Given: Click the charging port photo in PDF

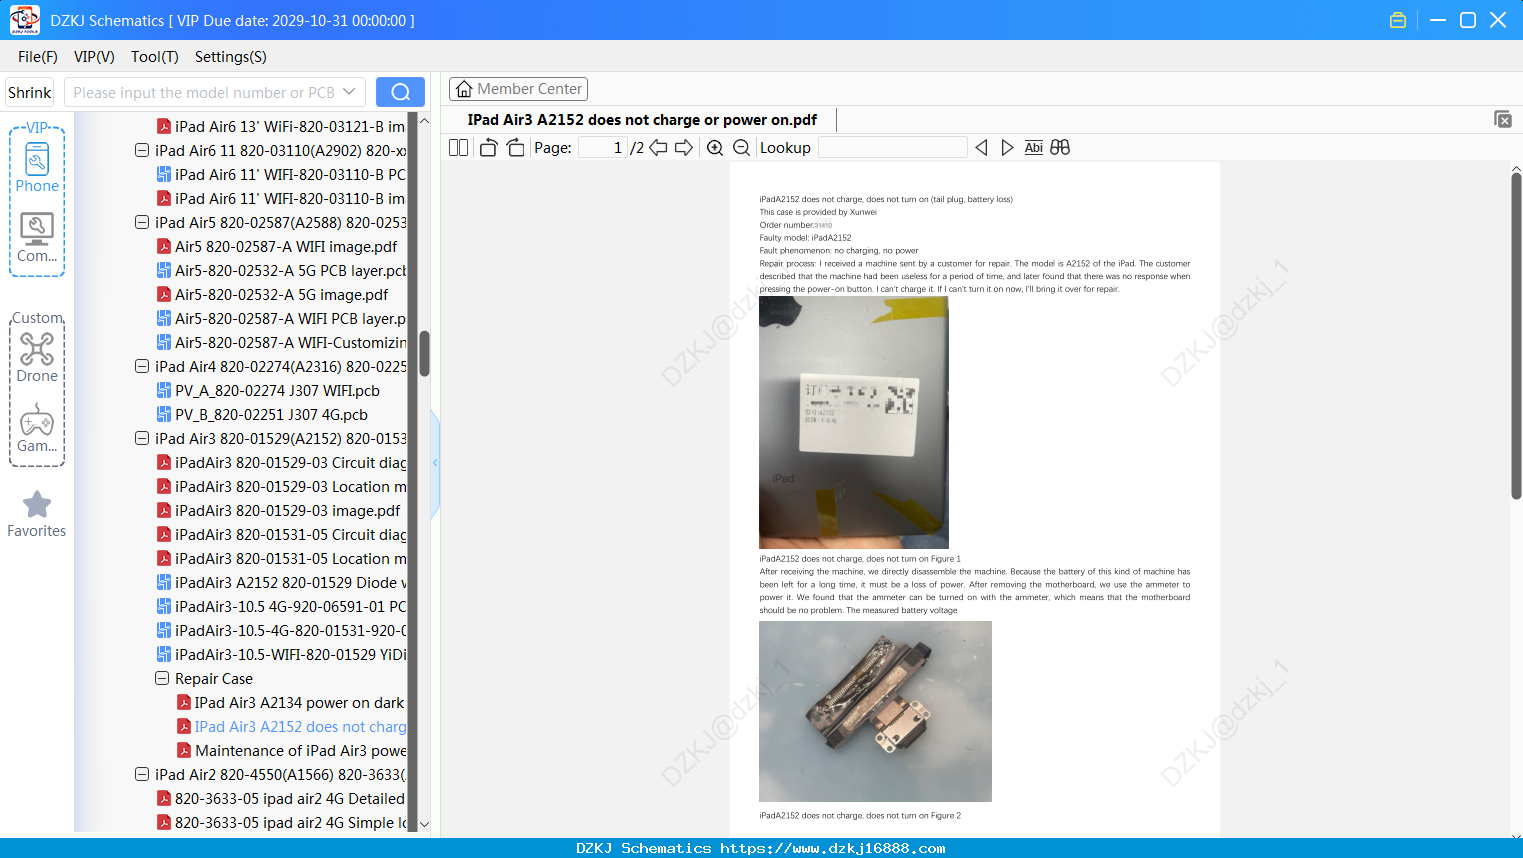Looking at the screenshot, I should click(x=875, y=711).
